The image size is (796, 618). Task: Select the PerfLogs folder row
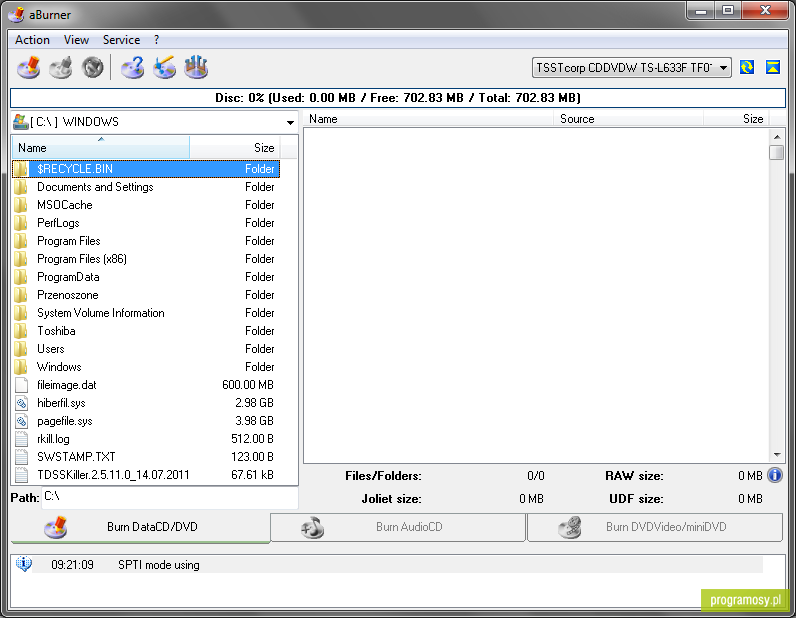tap(146, 223)
